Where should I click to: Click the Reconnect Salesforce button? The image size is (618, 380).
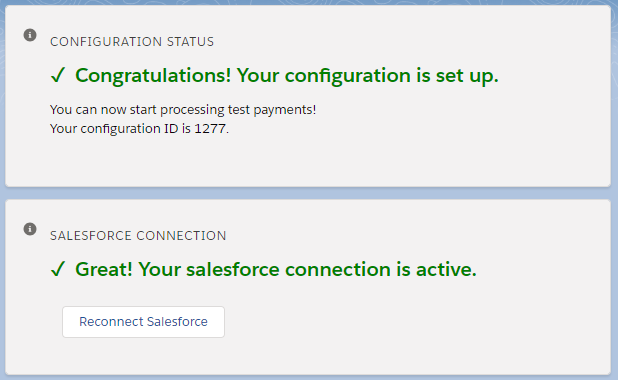pos(143,322)
